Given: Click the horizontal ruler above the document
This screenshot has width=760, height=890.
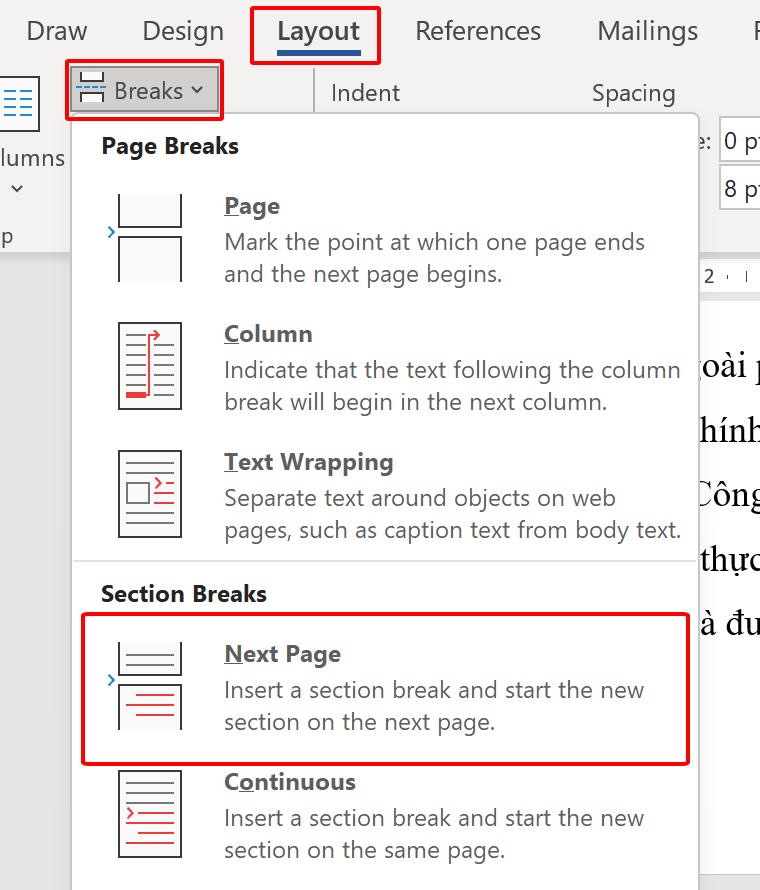Looking at the screenshot, I should pyautogui.click(x=728, y=277).
